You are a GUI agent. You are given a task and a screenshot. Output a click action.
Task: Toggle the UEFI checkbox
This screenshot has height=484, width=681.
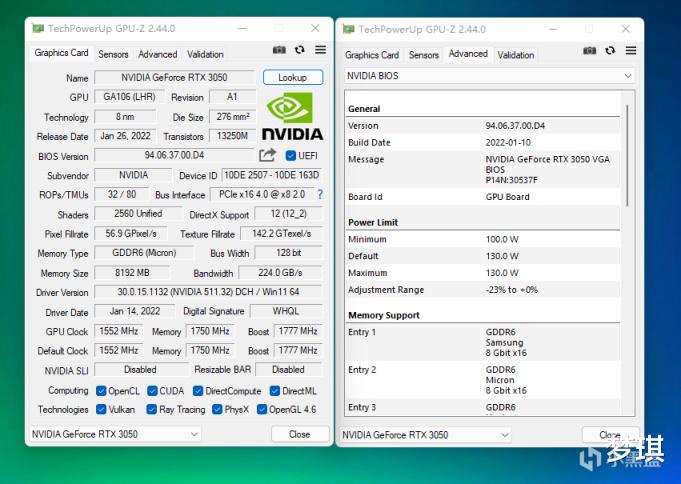291,156
